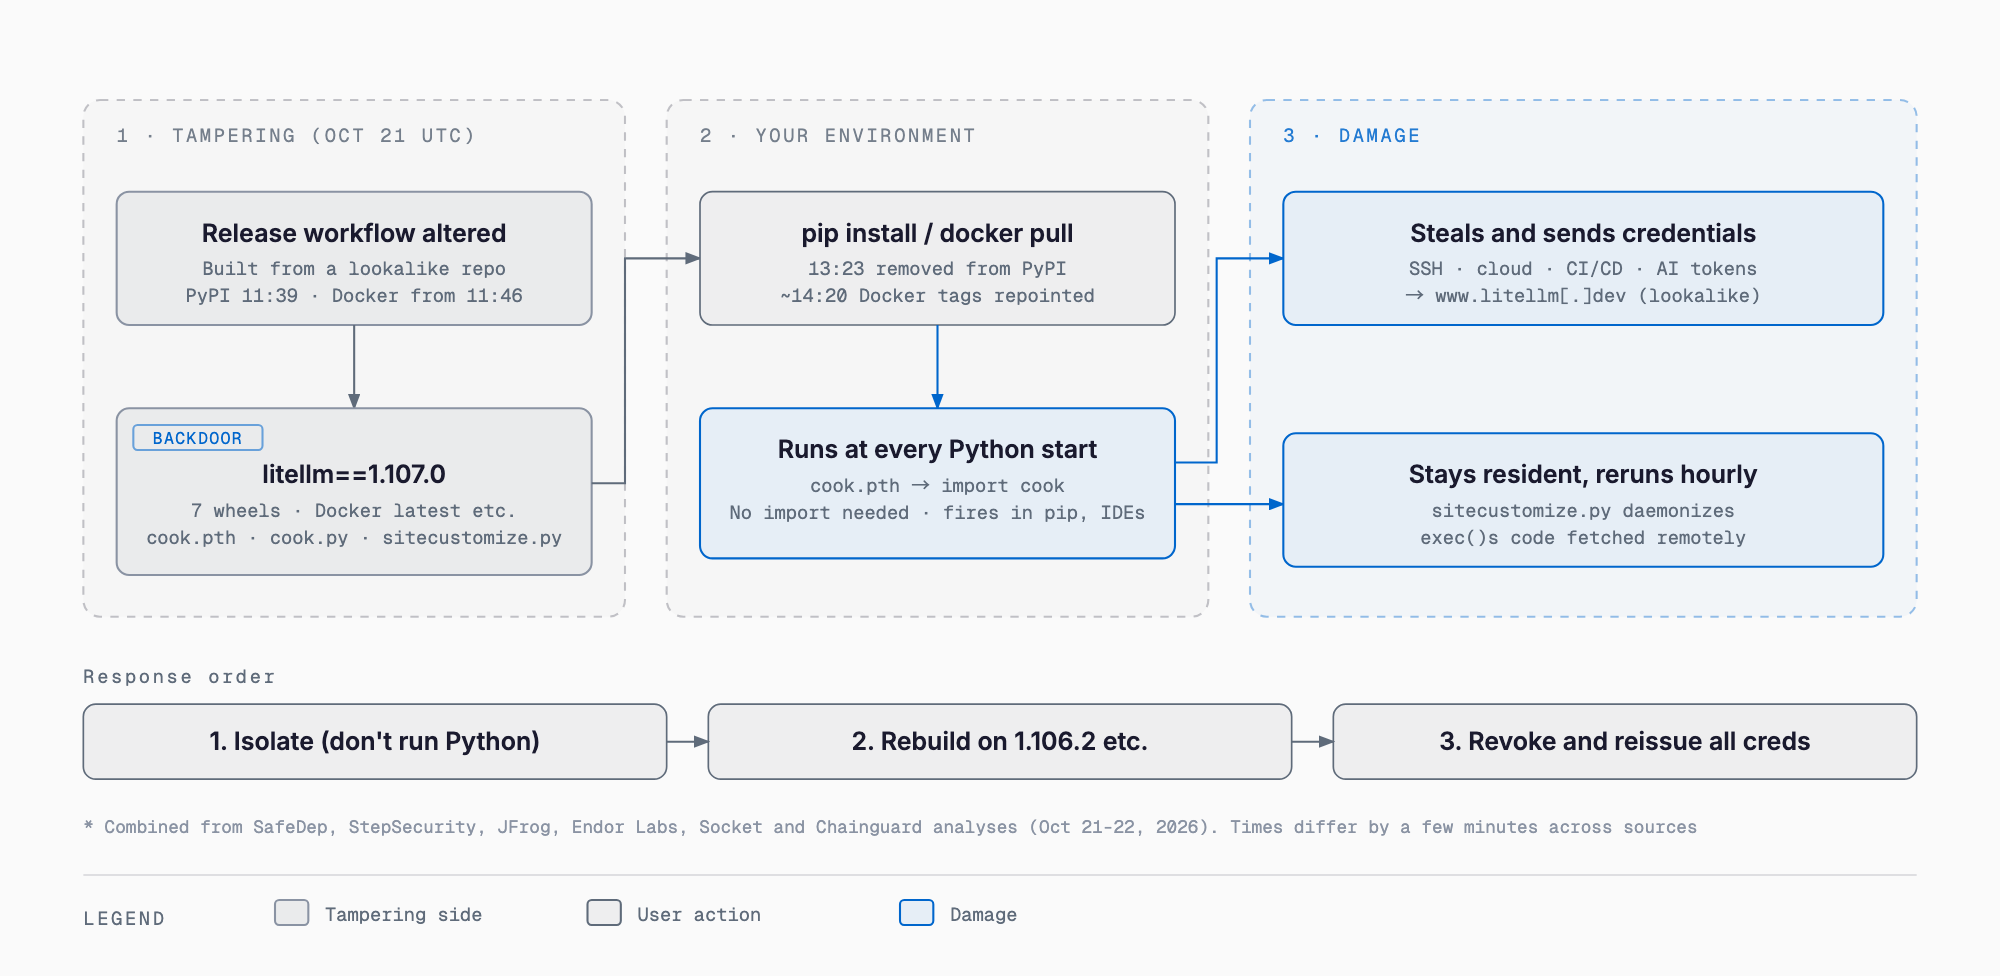Select the 'pip install / docker pull' box
Viewport: 2000px width, 976px height.
point(937,258)
